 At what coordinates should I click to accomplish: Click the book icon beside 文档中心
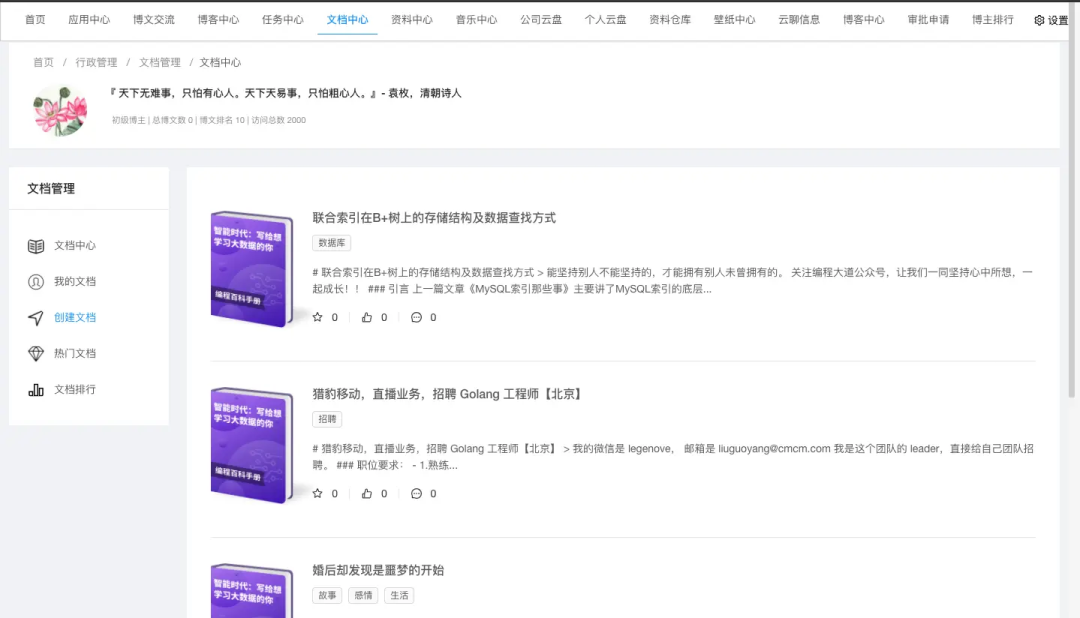(36, 246)
